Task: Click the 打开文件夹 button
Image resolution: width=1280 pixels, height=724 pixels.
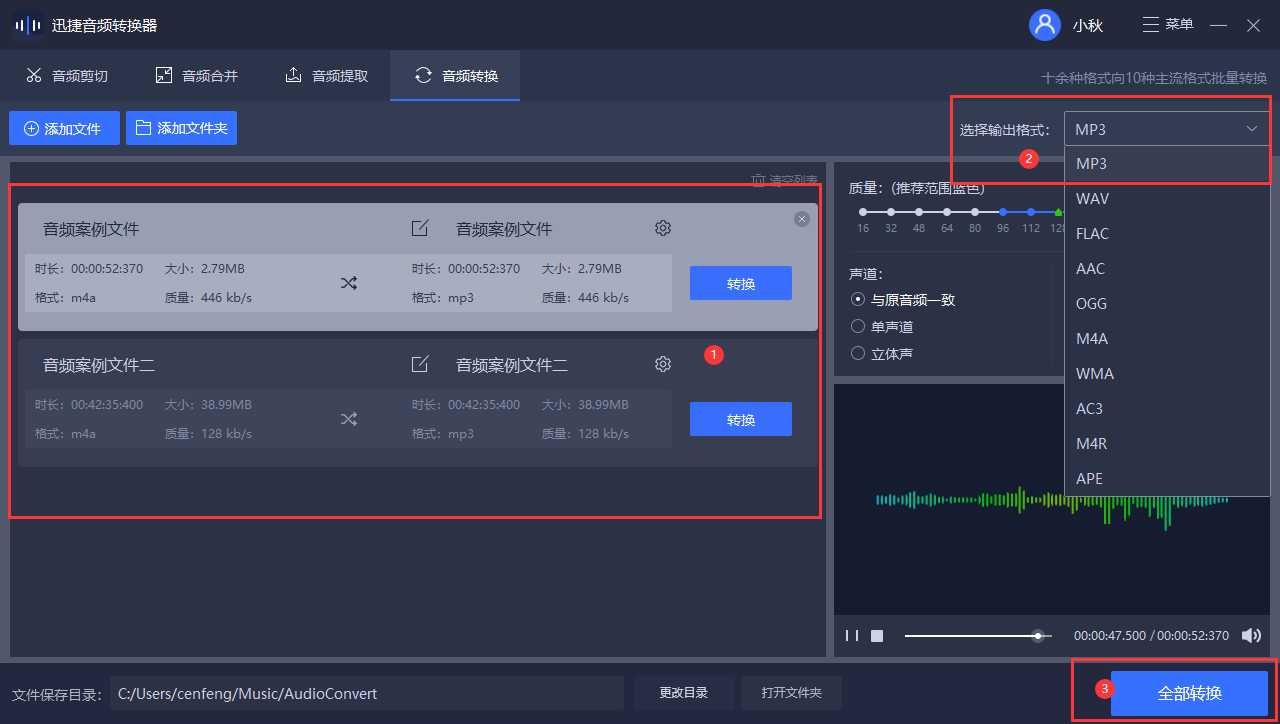Action: pos(791,693)
